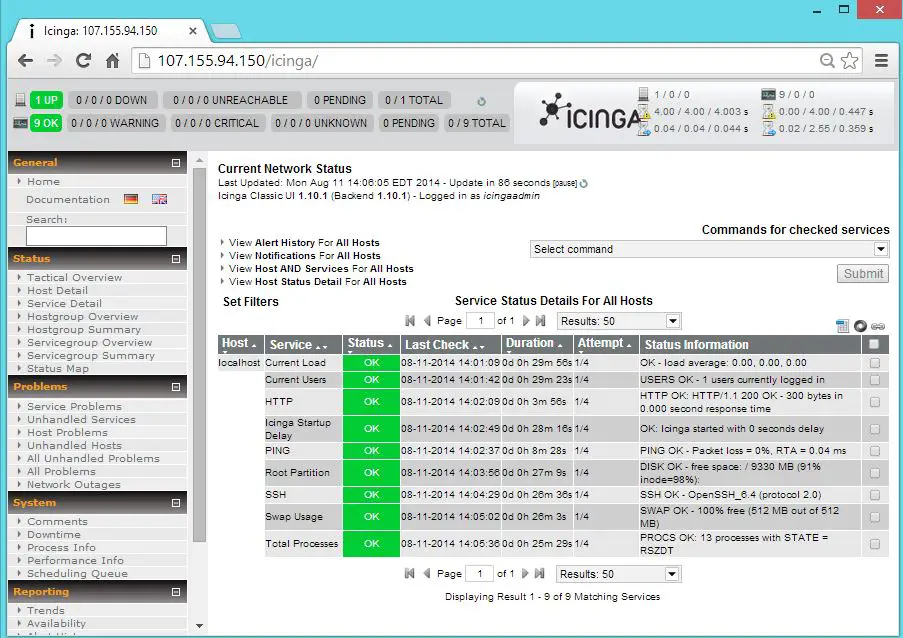Image resolution: width=903 pixels, height=638 pixels.
Task: Check the SSH service row checkbox
Action: click(875, 495)
